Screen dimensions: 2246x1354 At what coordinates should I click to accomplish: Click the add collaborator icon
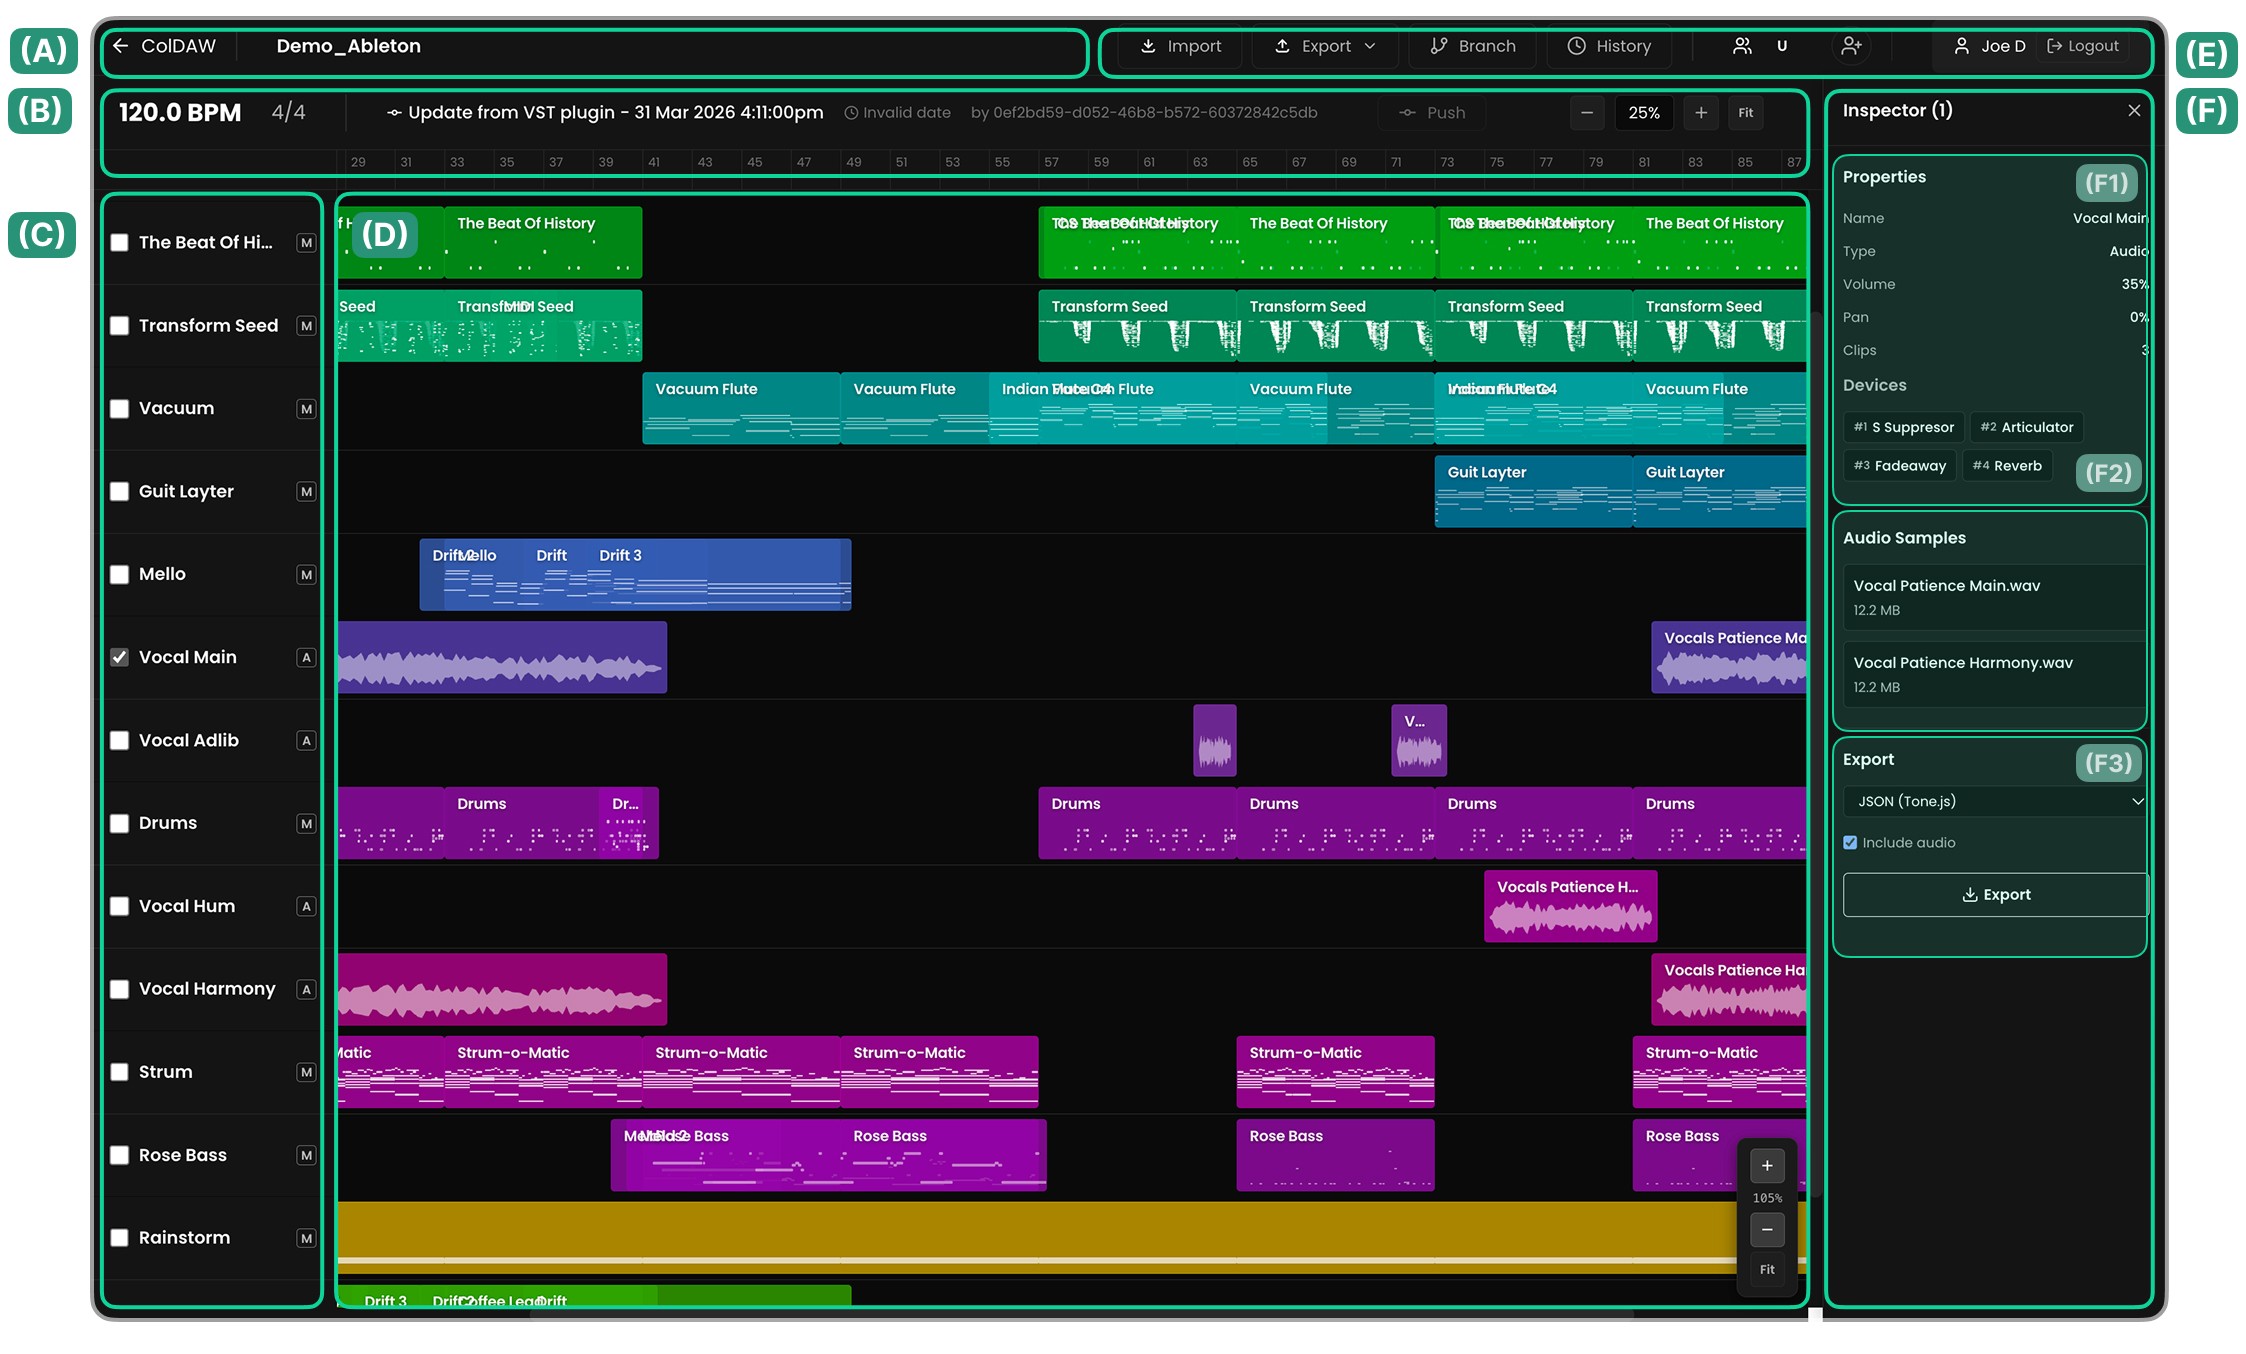pyautogui.click(x=1851, y=46)
